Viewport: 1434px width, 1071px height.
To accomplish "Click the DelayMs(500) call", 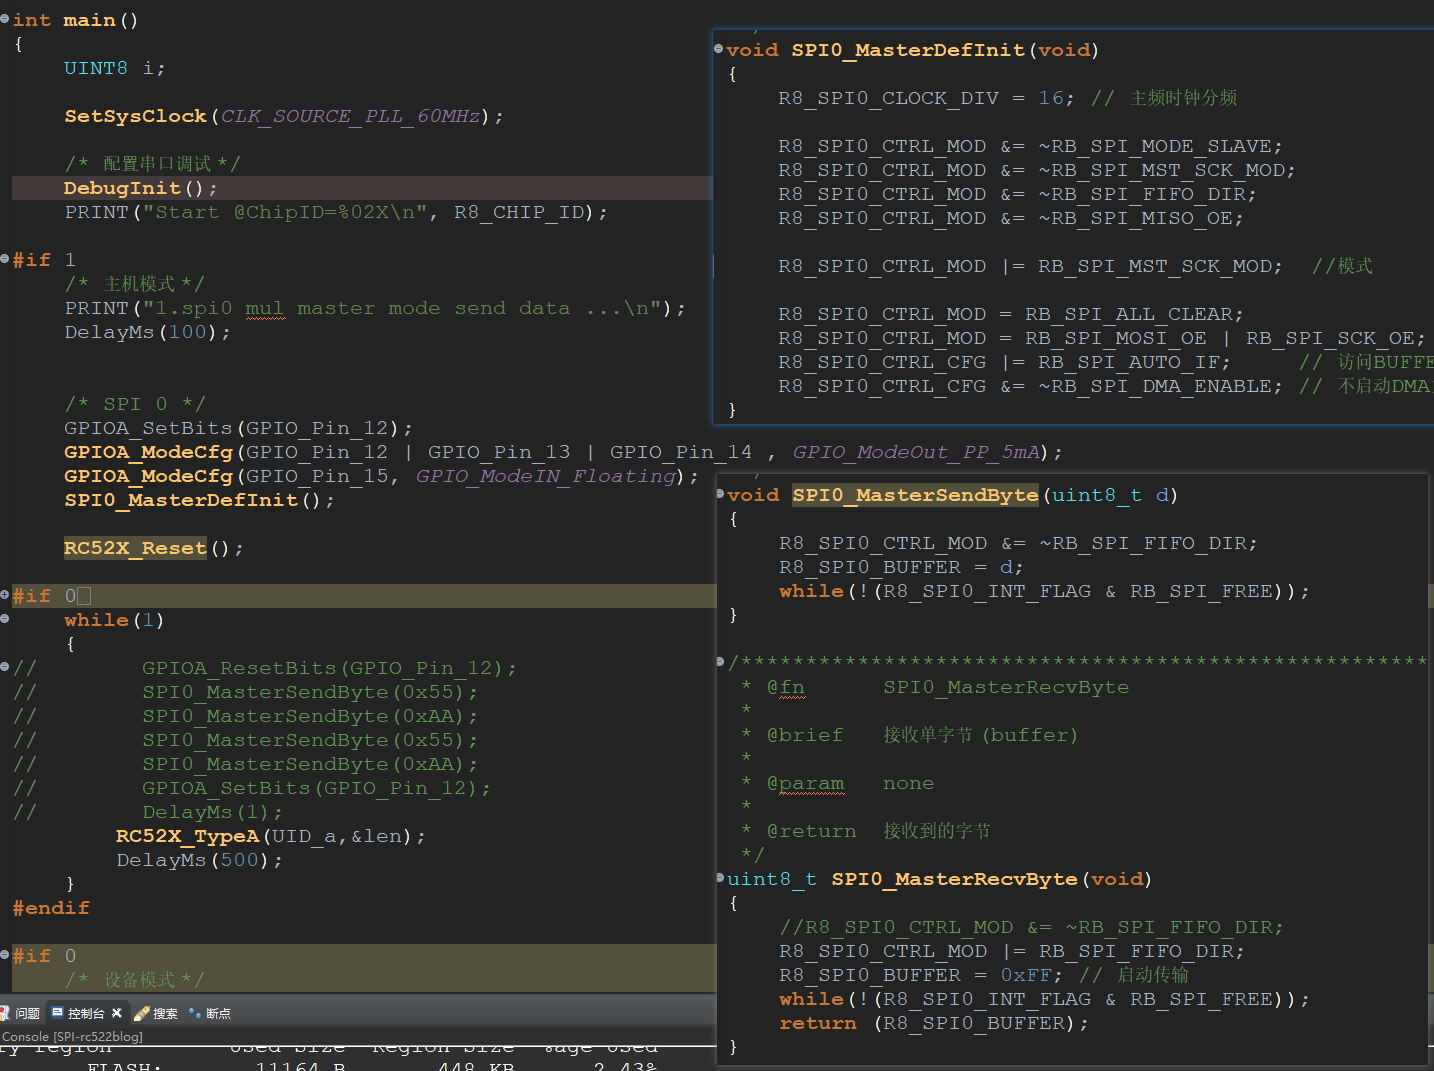I will click(199, 860).
